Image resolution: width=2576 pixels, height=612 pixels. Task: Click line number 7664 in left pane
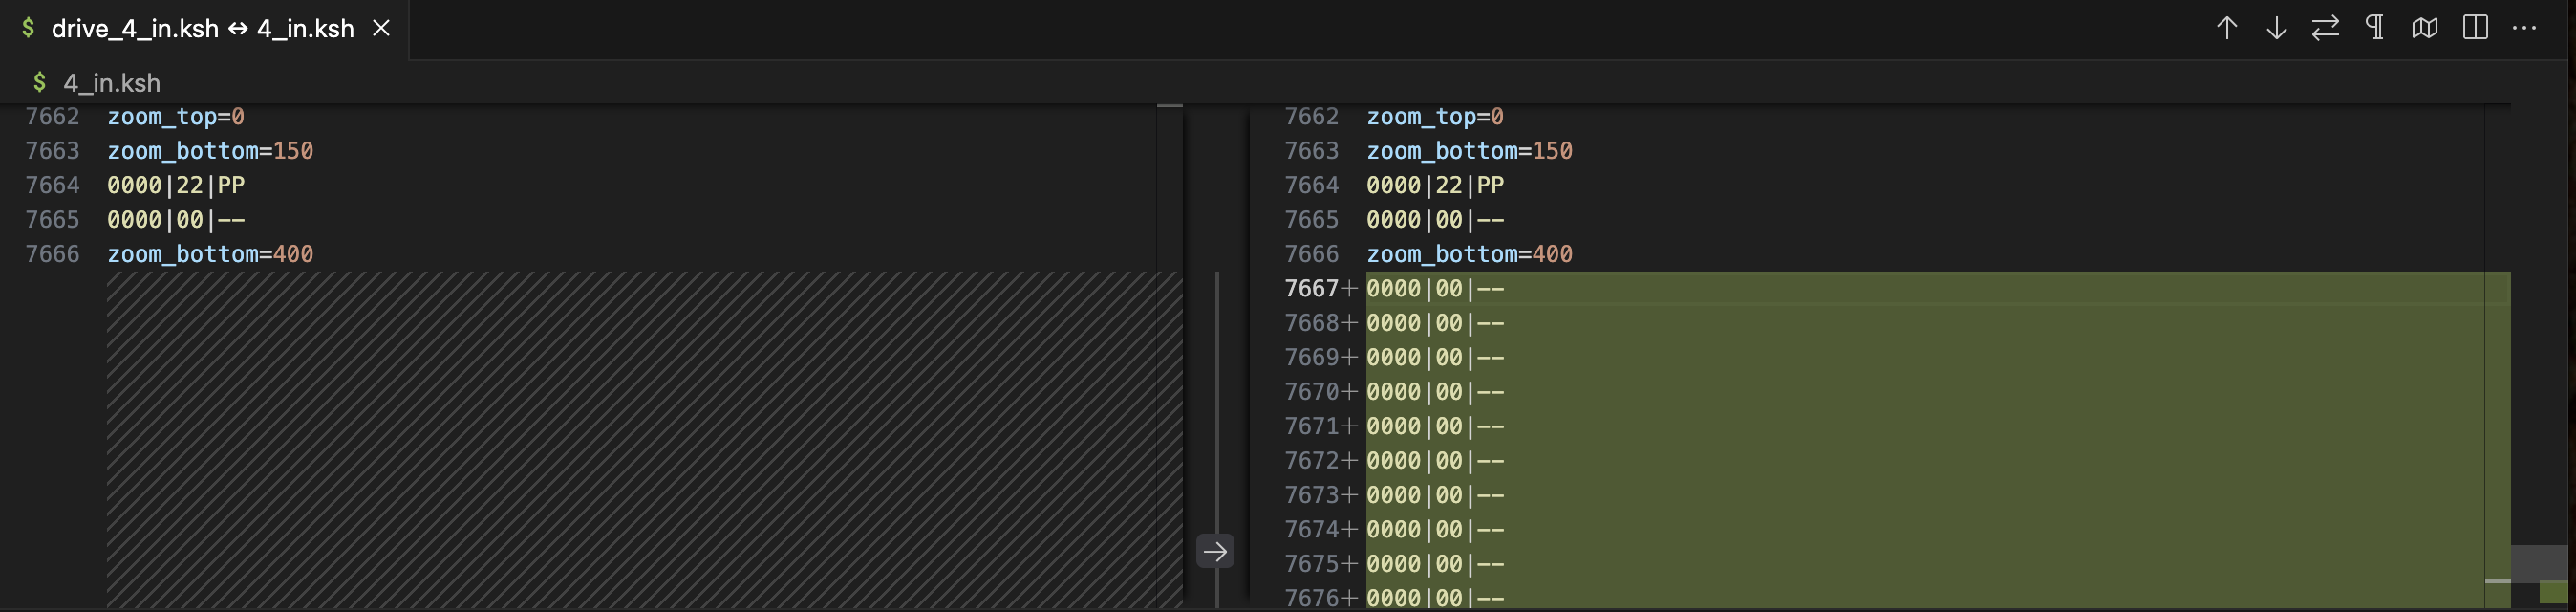[x=52, y=185]
